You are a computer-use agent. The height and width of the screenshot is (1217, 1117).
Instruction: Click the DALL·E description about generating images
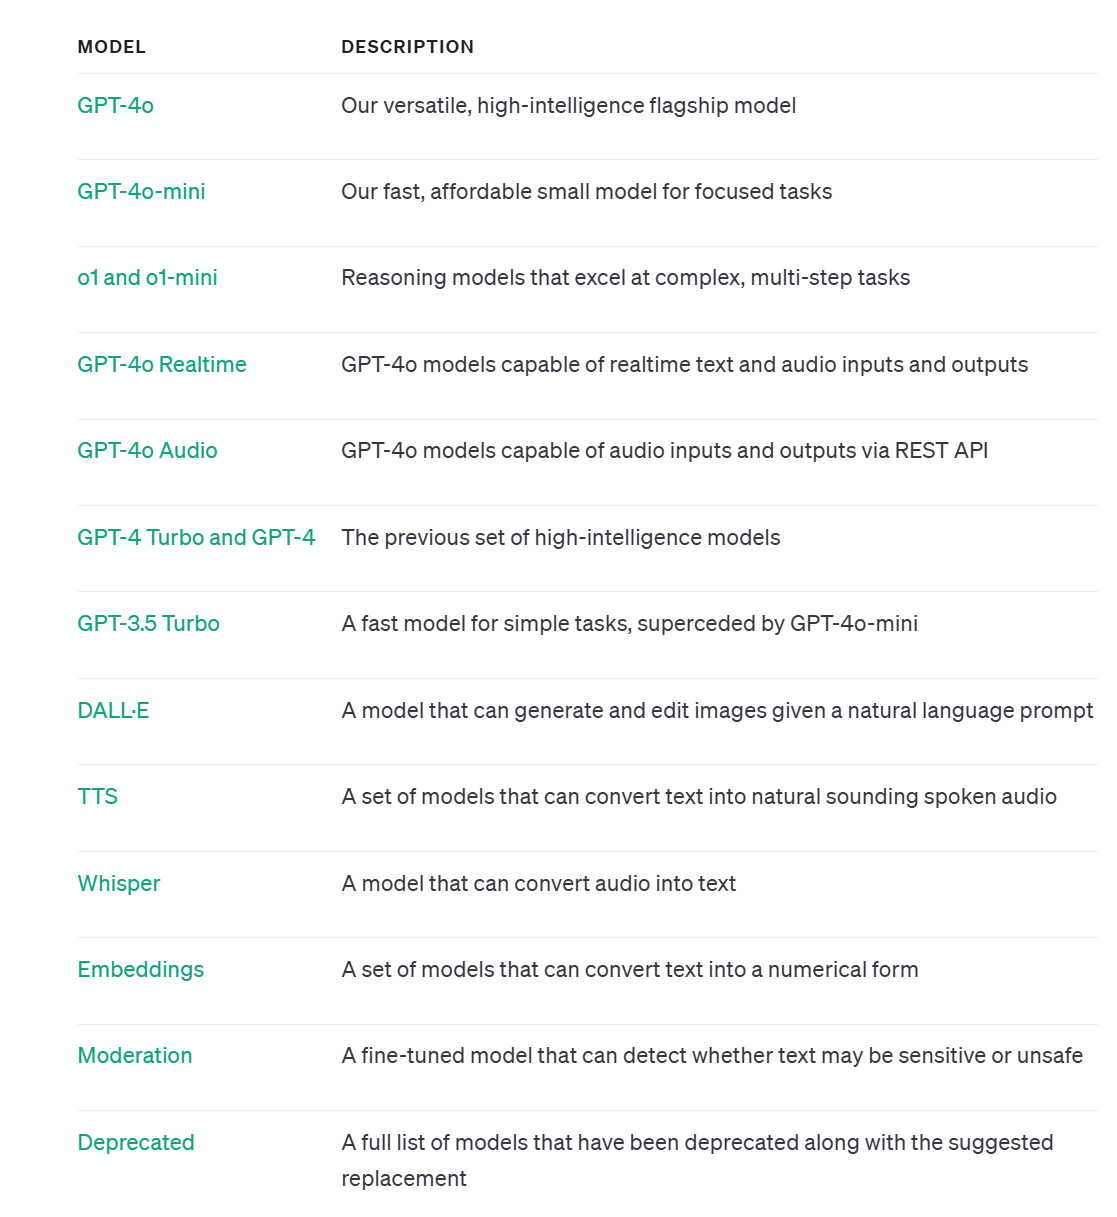coord(717,711)
